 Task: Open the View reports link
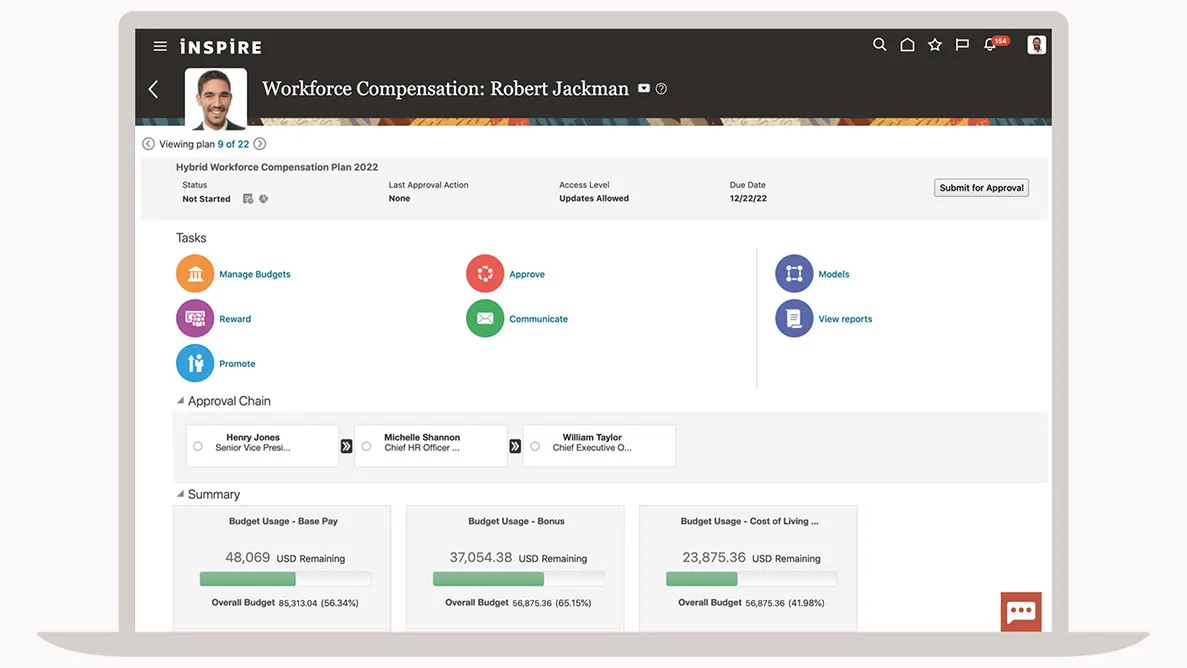[845, 319]
